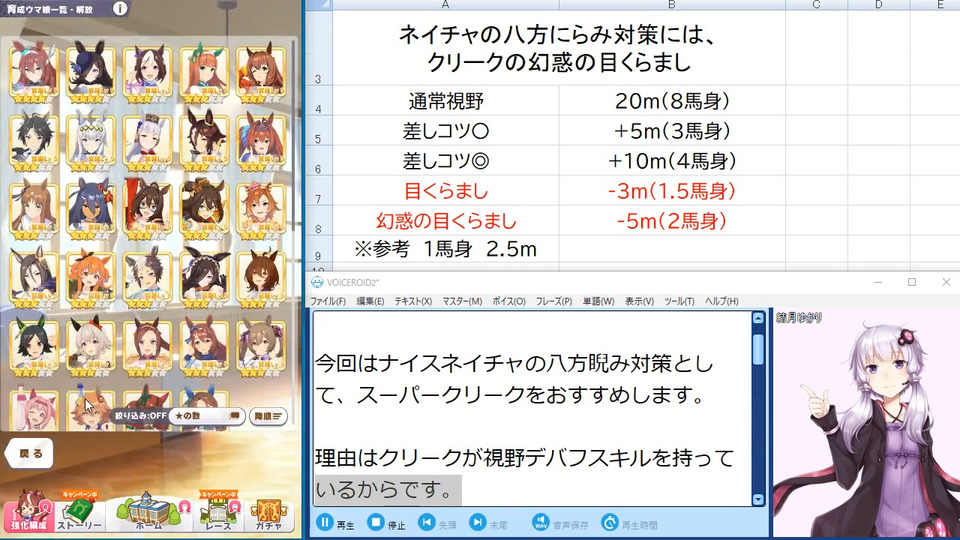Select spreadsheet column D header

pyautogui.click(x=879, y=4)
